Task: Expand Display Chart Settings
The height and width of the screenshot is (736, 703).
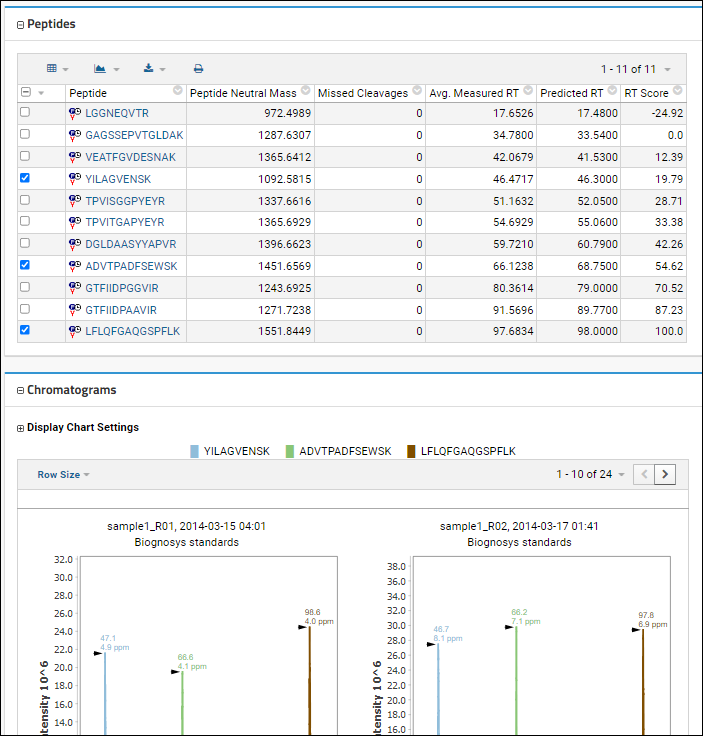Action: click(20, 428)
